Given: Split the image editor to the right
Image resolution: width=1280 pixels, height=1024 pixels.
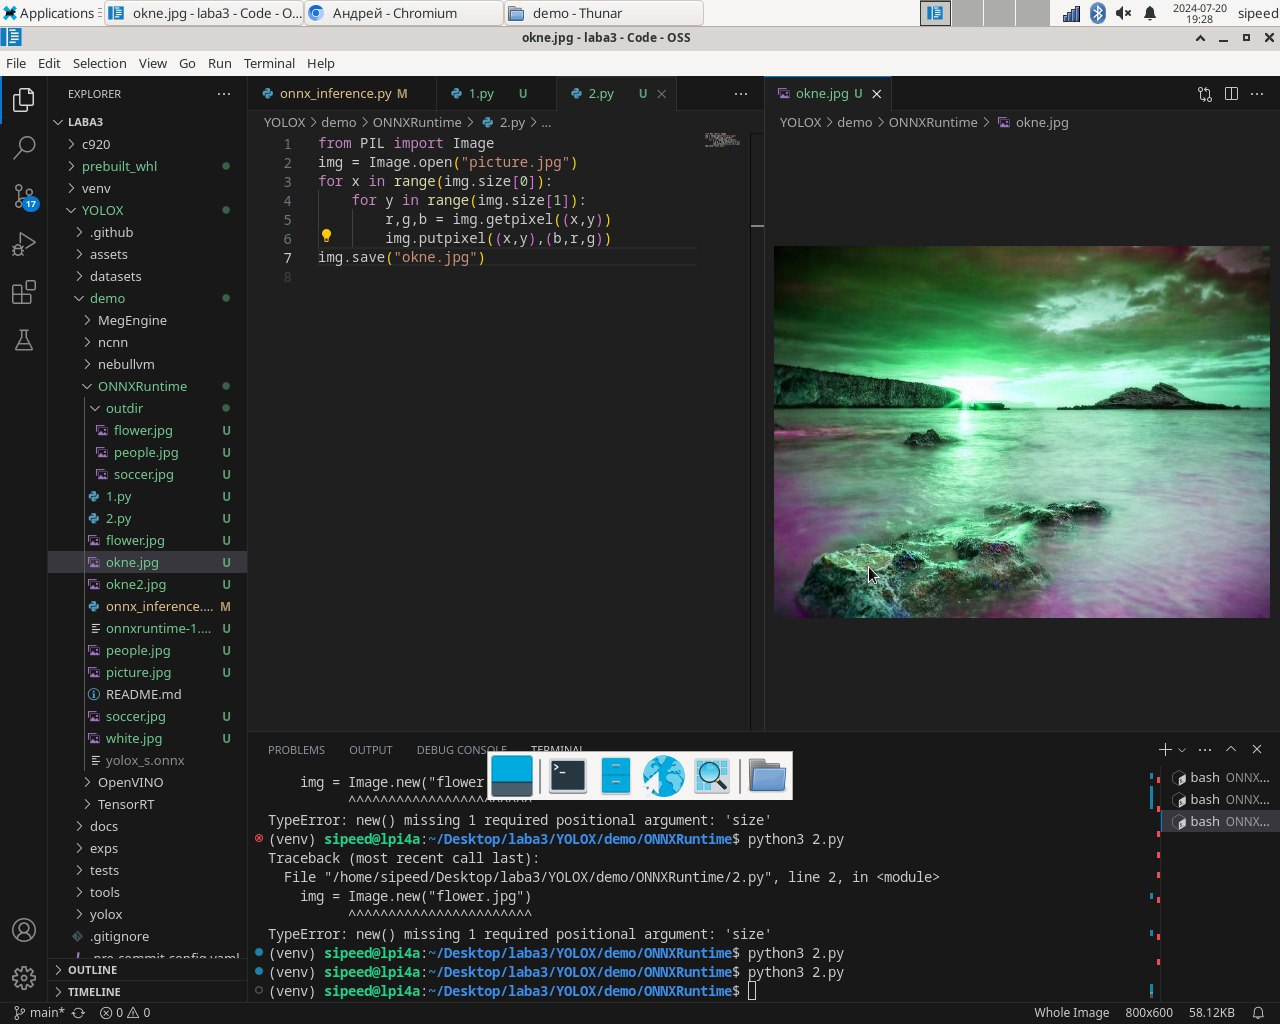Looking at the screenshot, I should coord(1231,94).
